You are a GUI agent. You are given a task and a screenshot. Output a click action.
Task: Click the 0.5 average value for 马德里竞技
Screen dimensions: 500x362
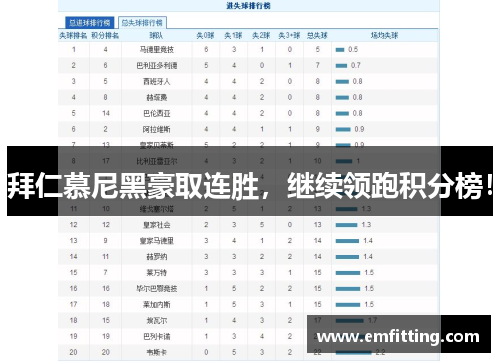coord(353,50)
